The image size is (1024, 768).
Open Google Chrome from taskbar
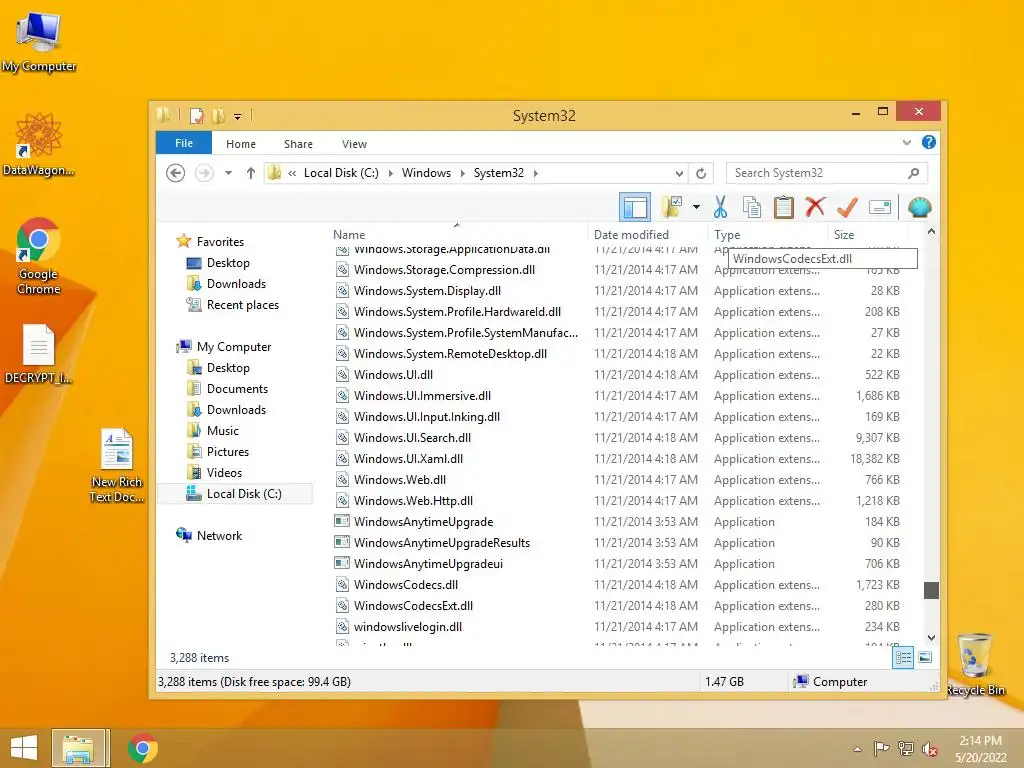tap(143, 748)
